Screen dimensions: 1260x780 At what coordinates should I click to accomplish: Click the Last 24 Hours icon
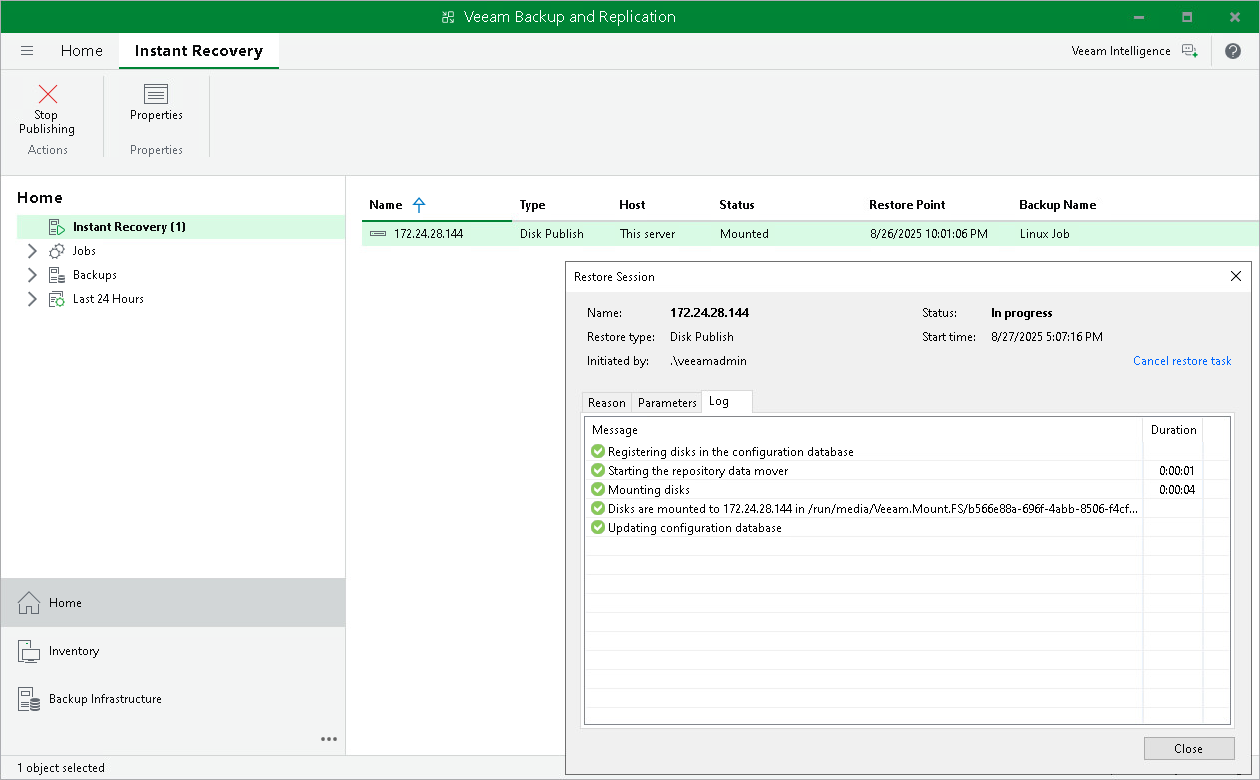tap(57, 299)
